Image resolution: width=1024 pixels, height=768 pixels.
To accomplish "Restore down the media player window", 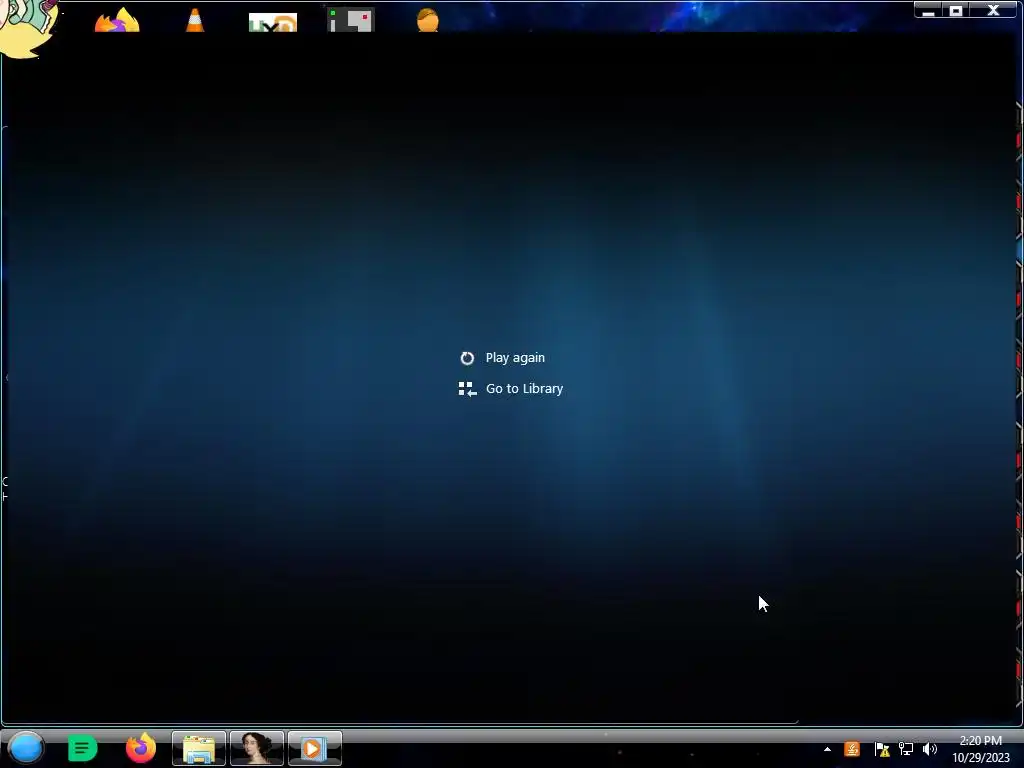I will click(x=955, y=10).
